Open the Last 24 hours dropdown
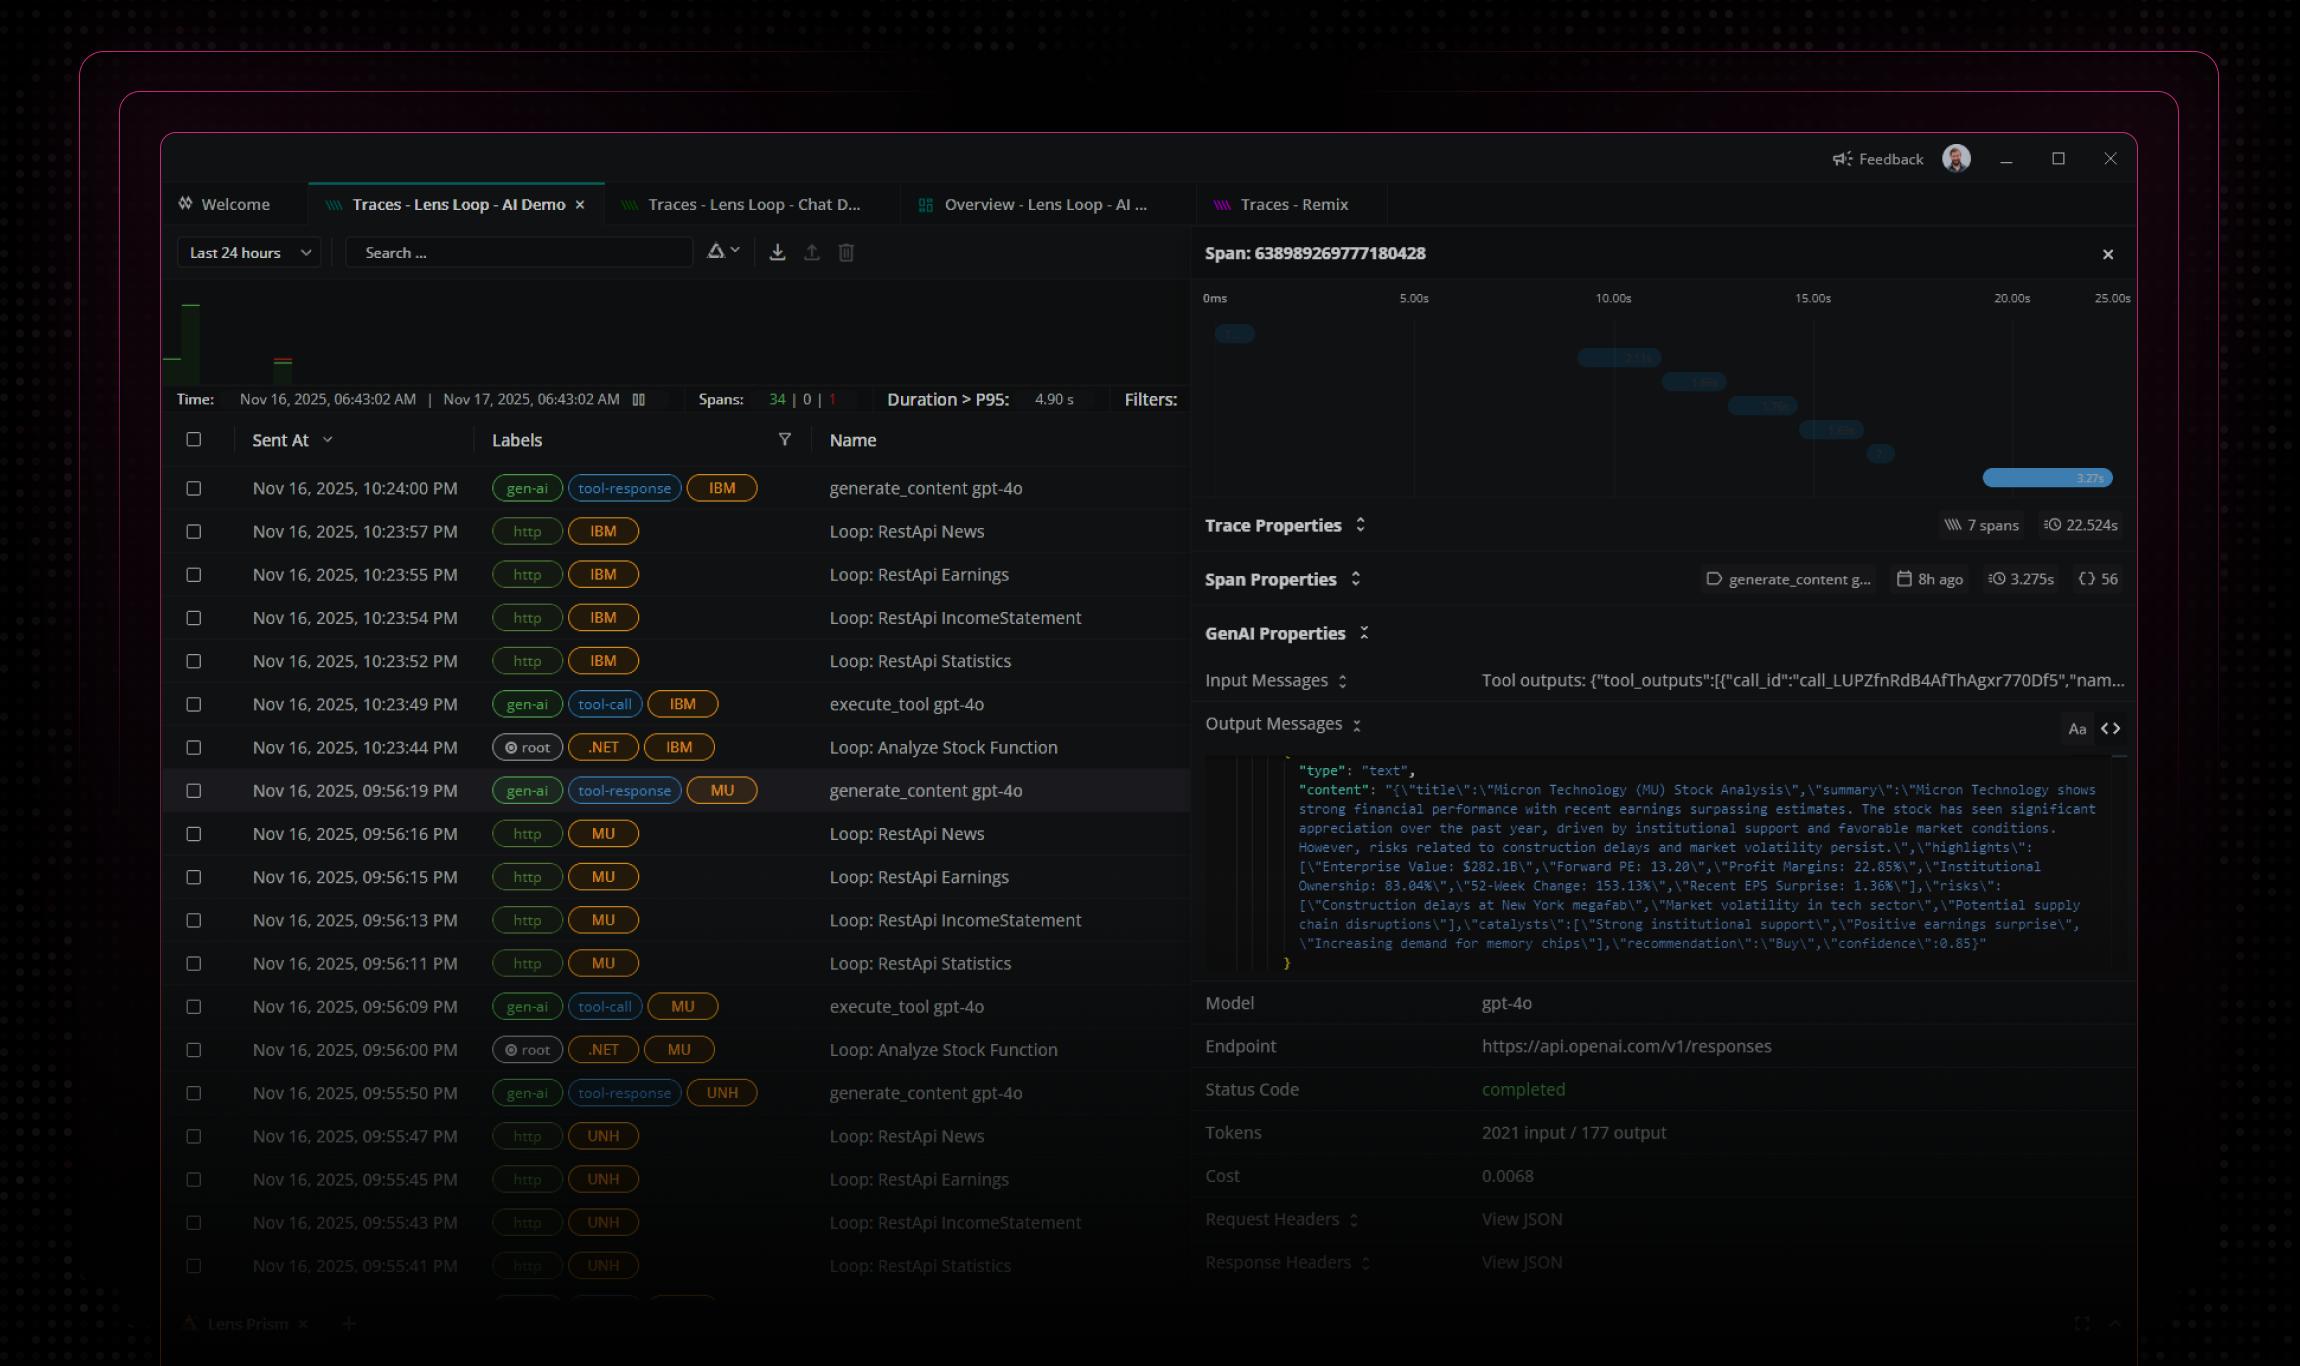2300x1366 pixels. click(x=249, y=253)
